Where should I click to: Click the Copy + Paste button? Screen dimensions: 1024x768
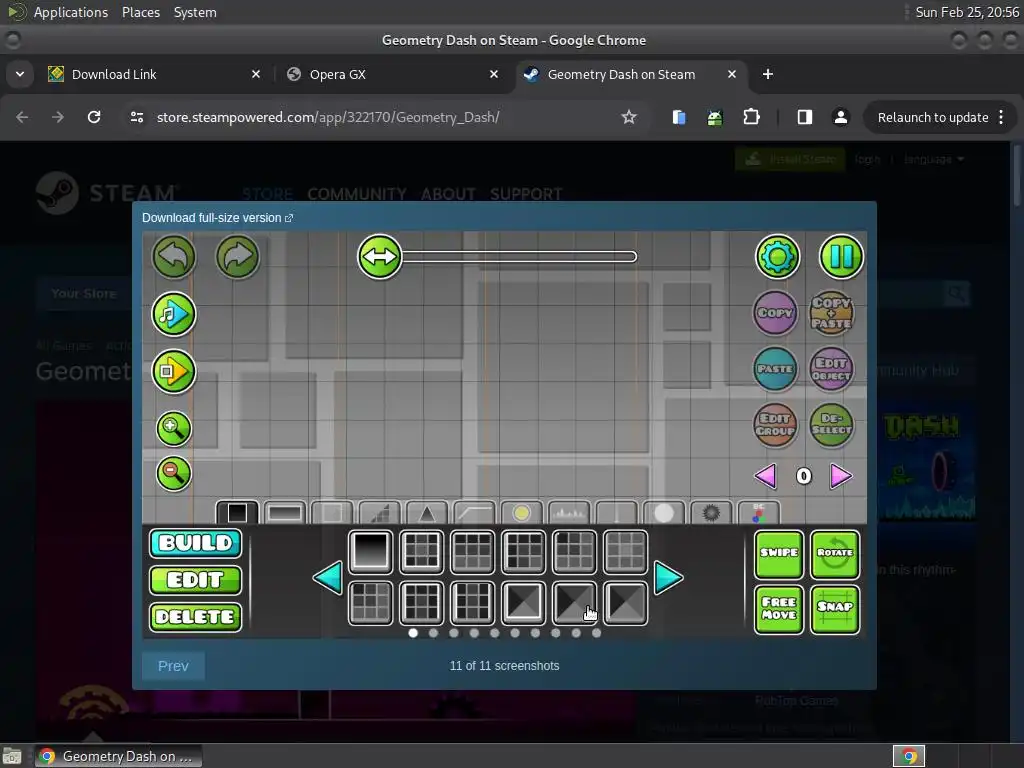tap(831, 313)
